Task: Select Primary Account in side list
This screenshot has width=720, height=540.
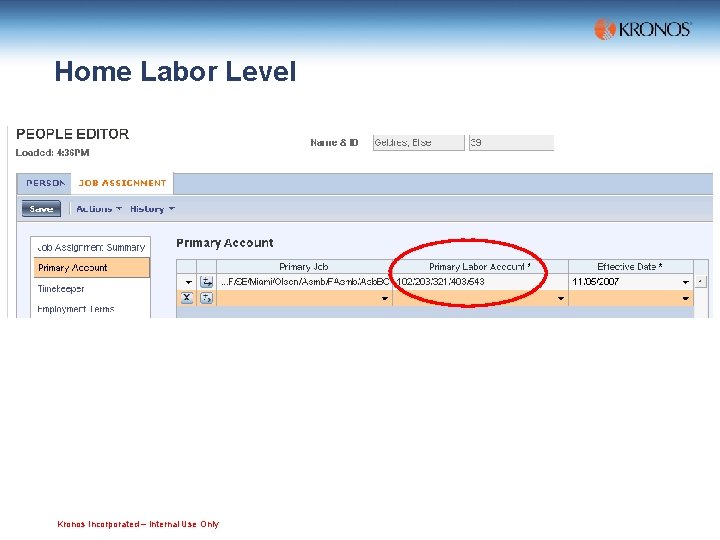Action: click(x=92, y=268)
